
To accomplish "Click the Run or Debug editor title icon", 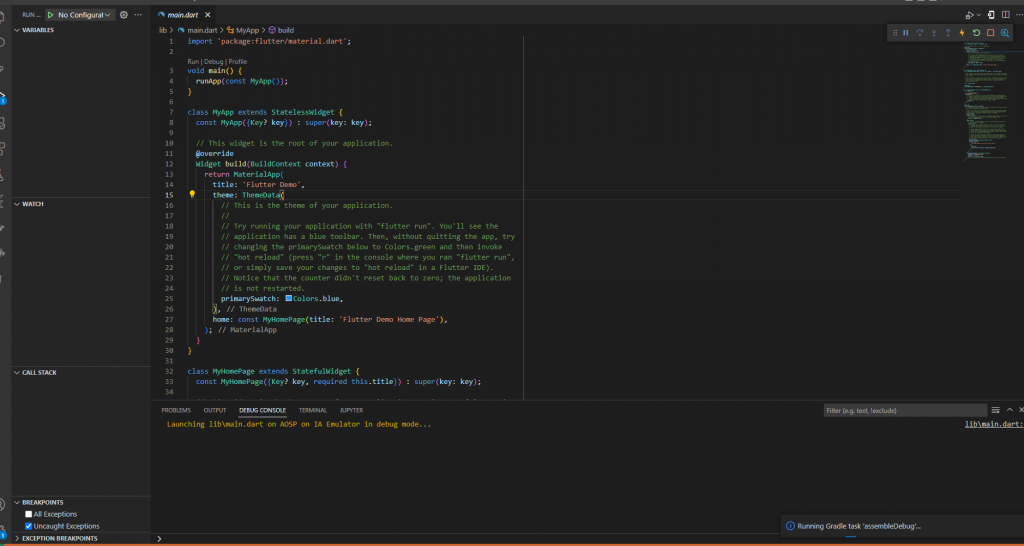I will click(970, 14).
